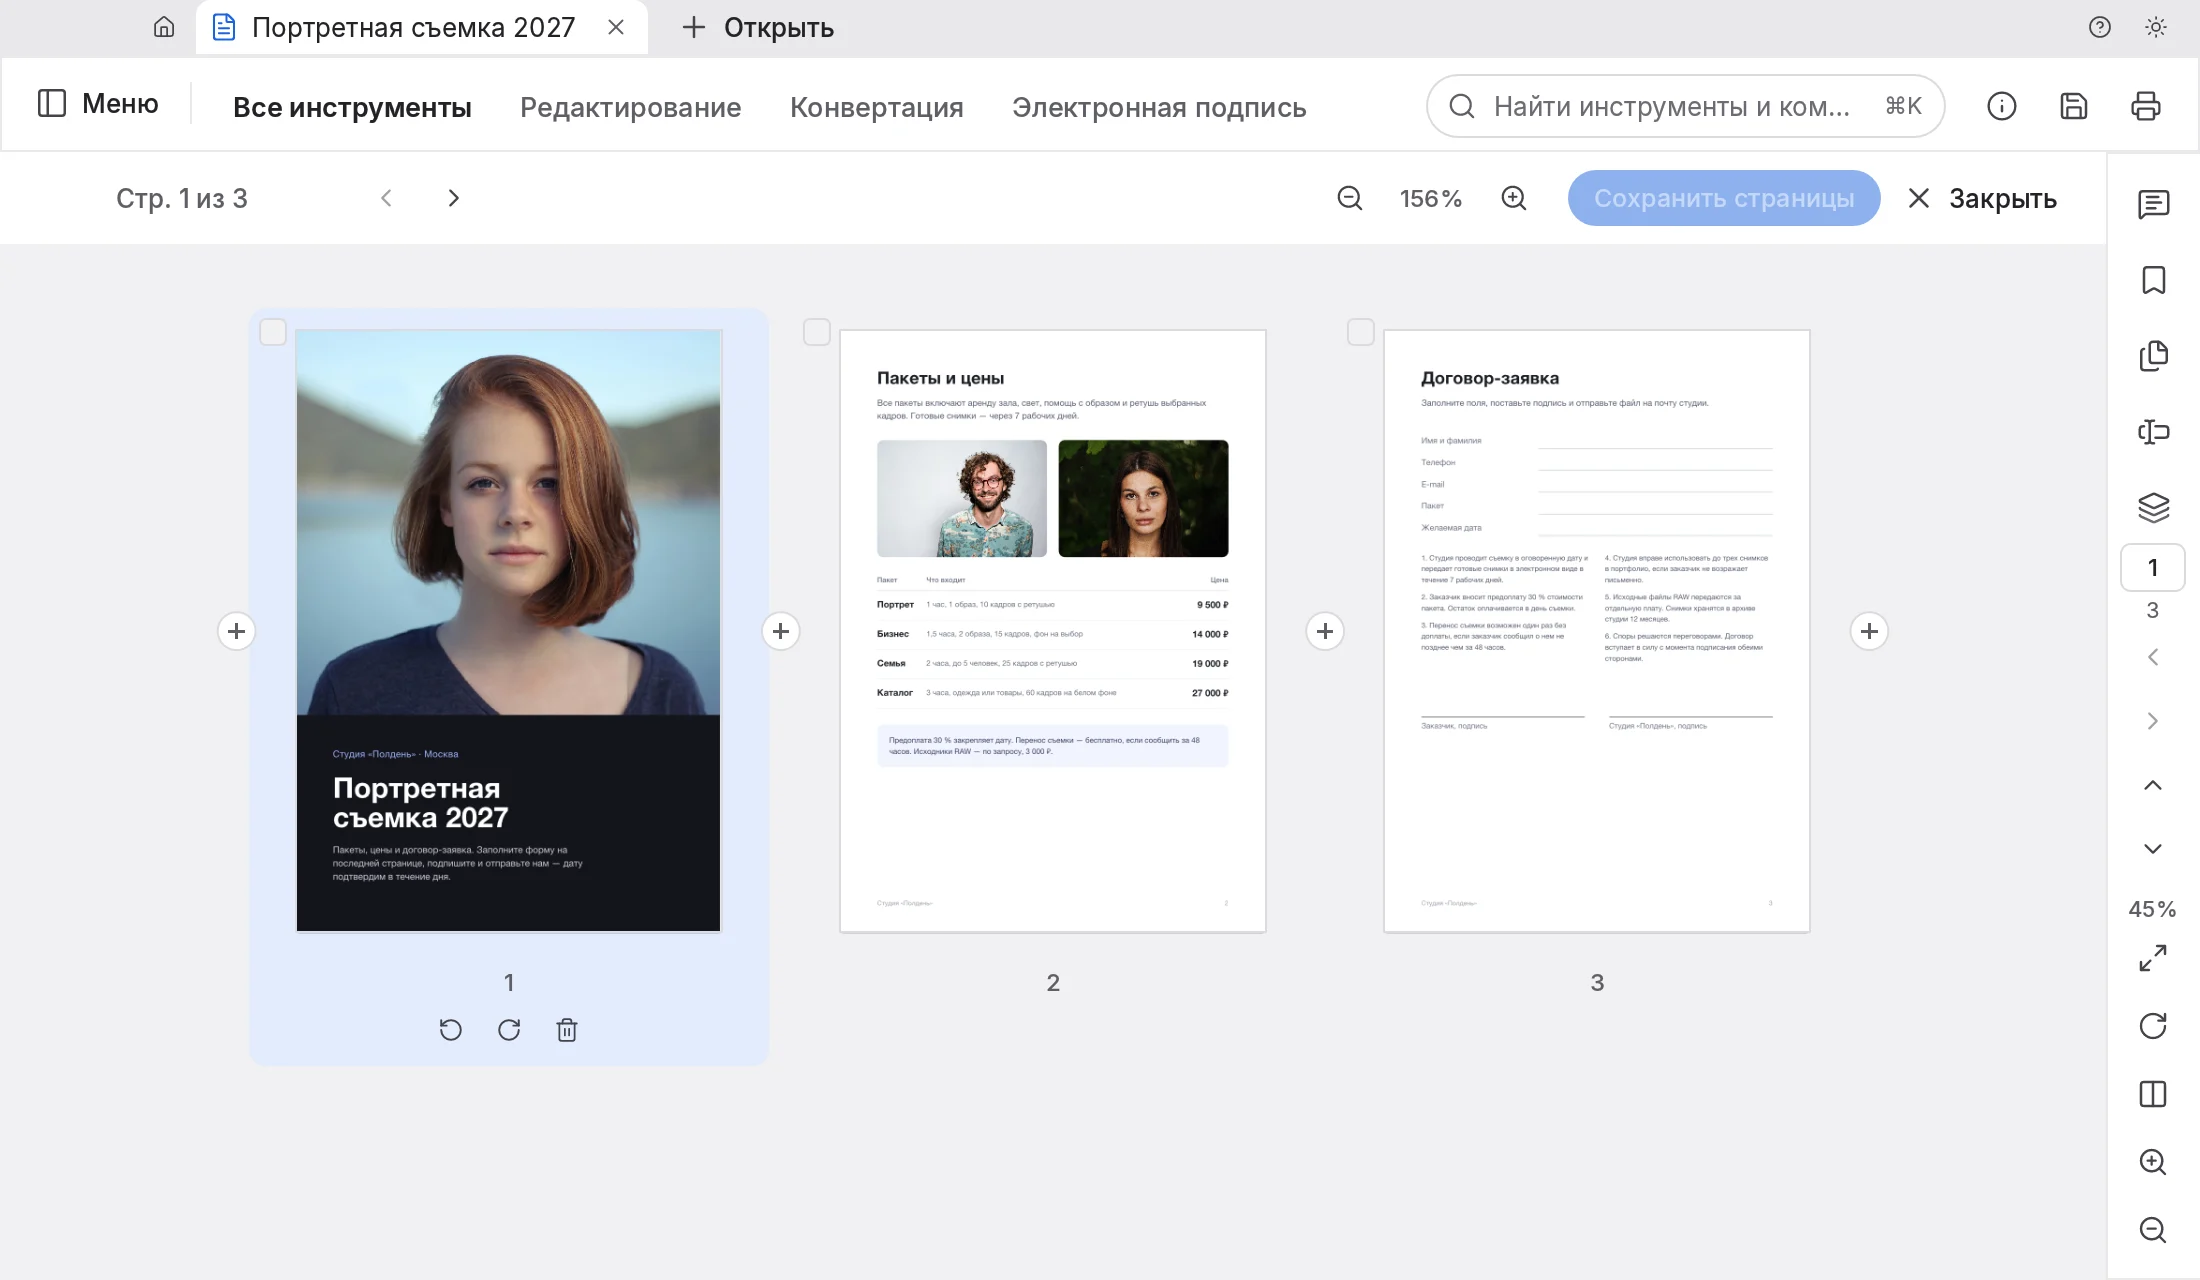Select page 3 checkbox
The height and width of the screenshot is (1280, 2200).
pyautogui.click(x=1361, y=332)
